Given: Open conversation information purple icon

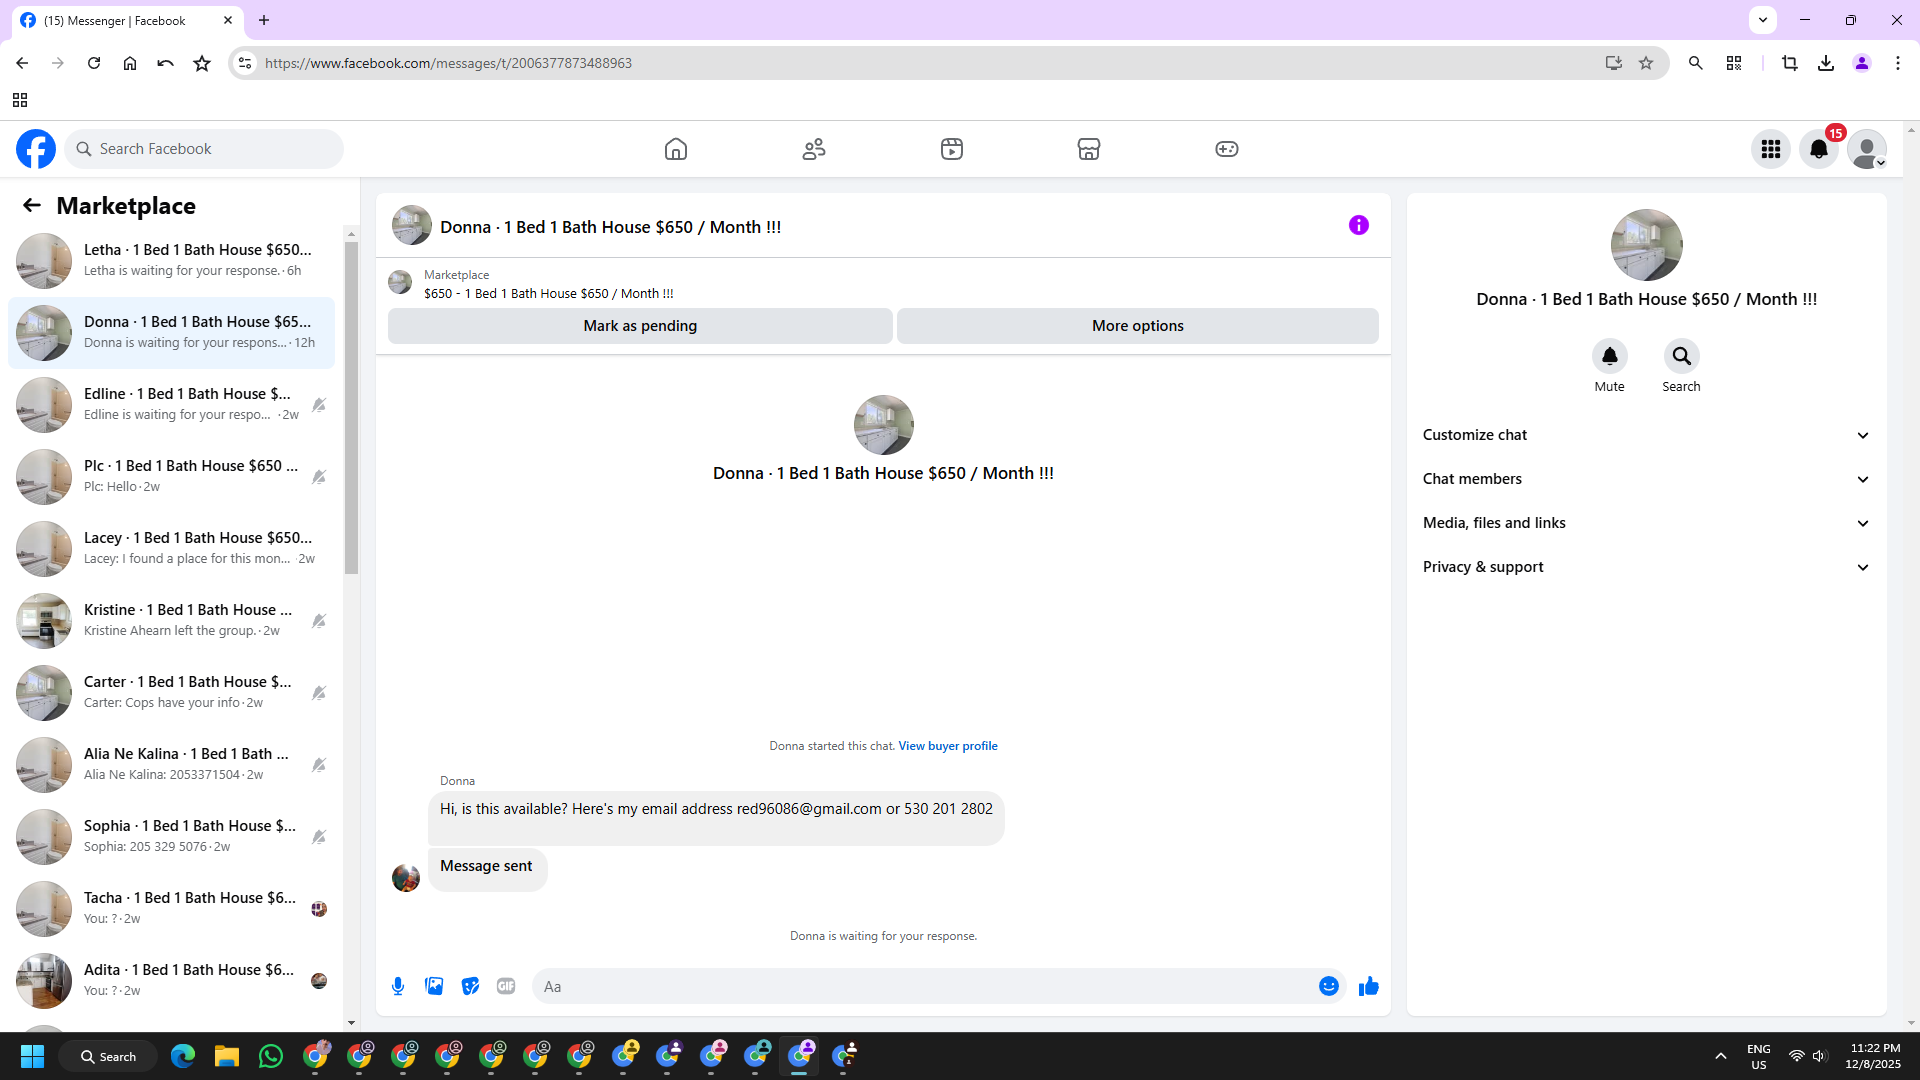Looking at the screenshot, I should click(x=1359, y=225).
